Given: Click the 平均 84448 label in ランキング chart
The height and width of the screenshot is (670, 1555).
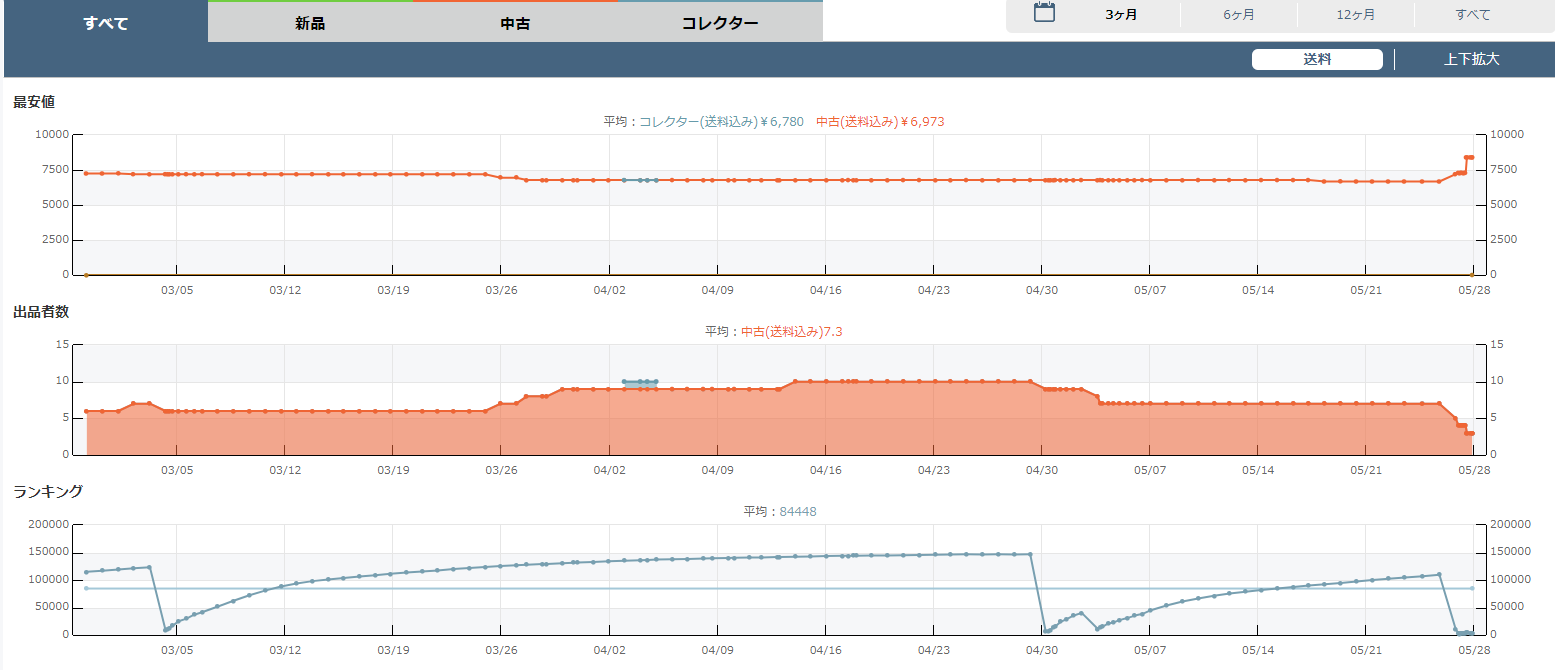Looking at the screenshot, I should (780, 512).
